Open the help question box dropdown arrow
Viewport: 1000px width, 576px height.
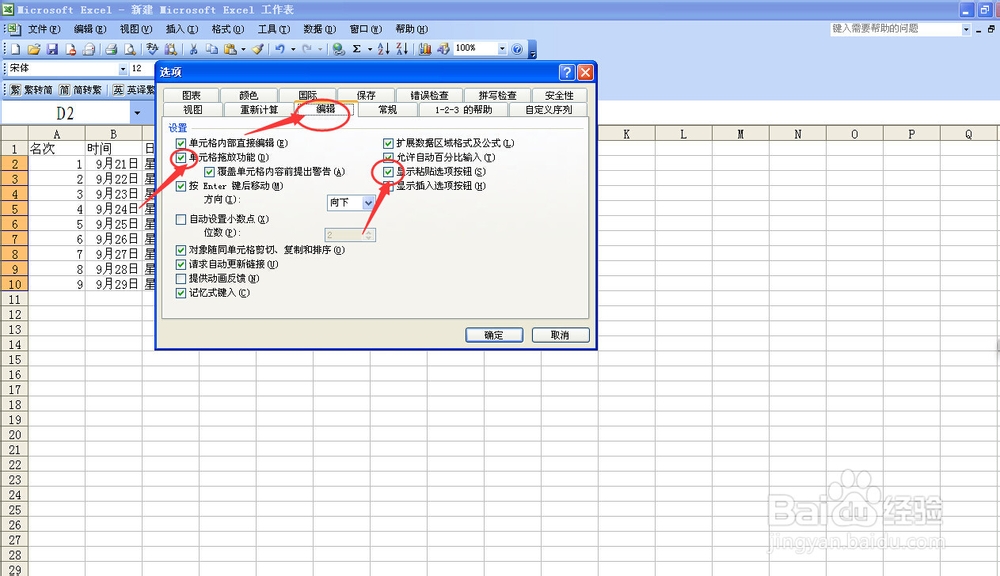coord(966,29)
